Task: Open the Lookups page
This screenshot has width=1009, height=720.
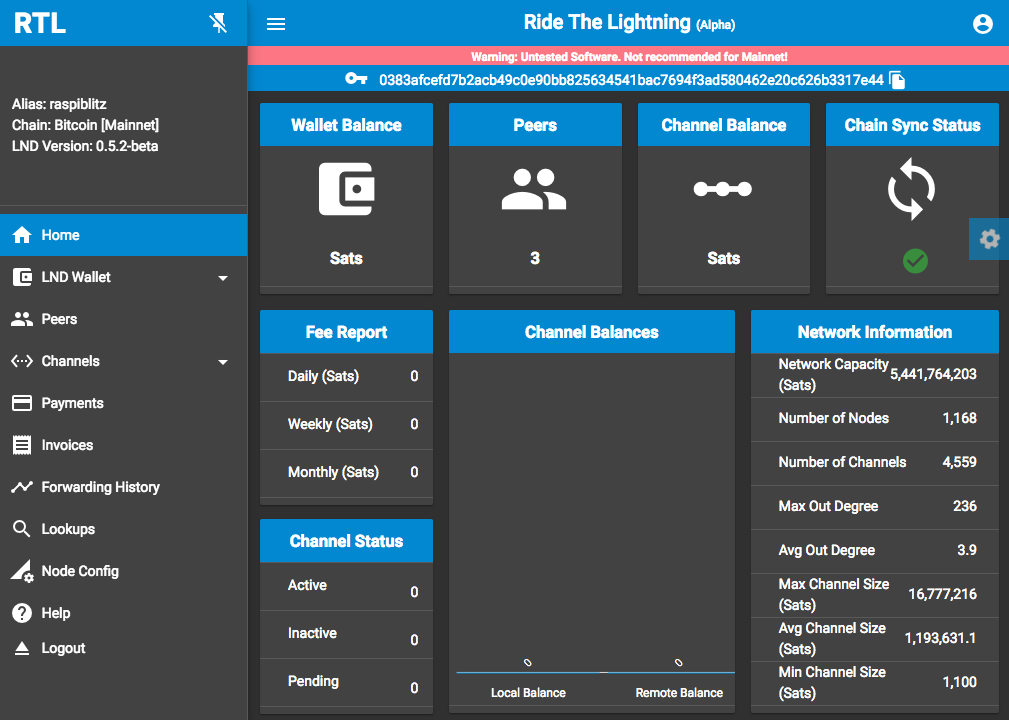Action: [x=124, y=529]
